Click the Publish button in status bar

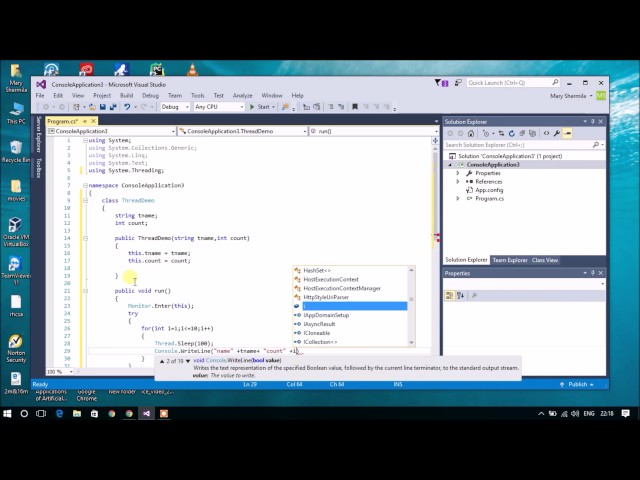pos(577,384)
